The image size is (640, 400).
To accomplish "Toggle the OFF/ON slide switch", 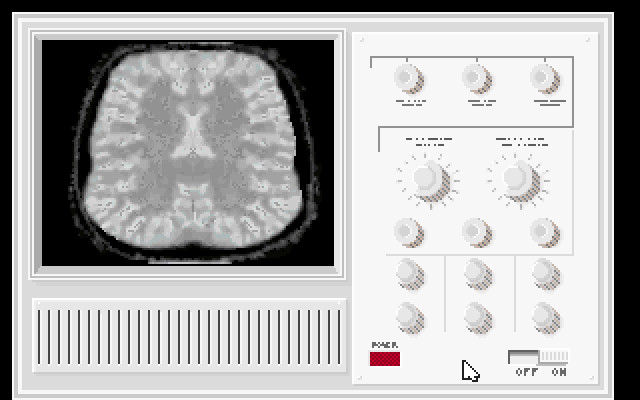I will (538, 356).
